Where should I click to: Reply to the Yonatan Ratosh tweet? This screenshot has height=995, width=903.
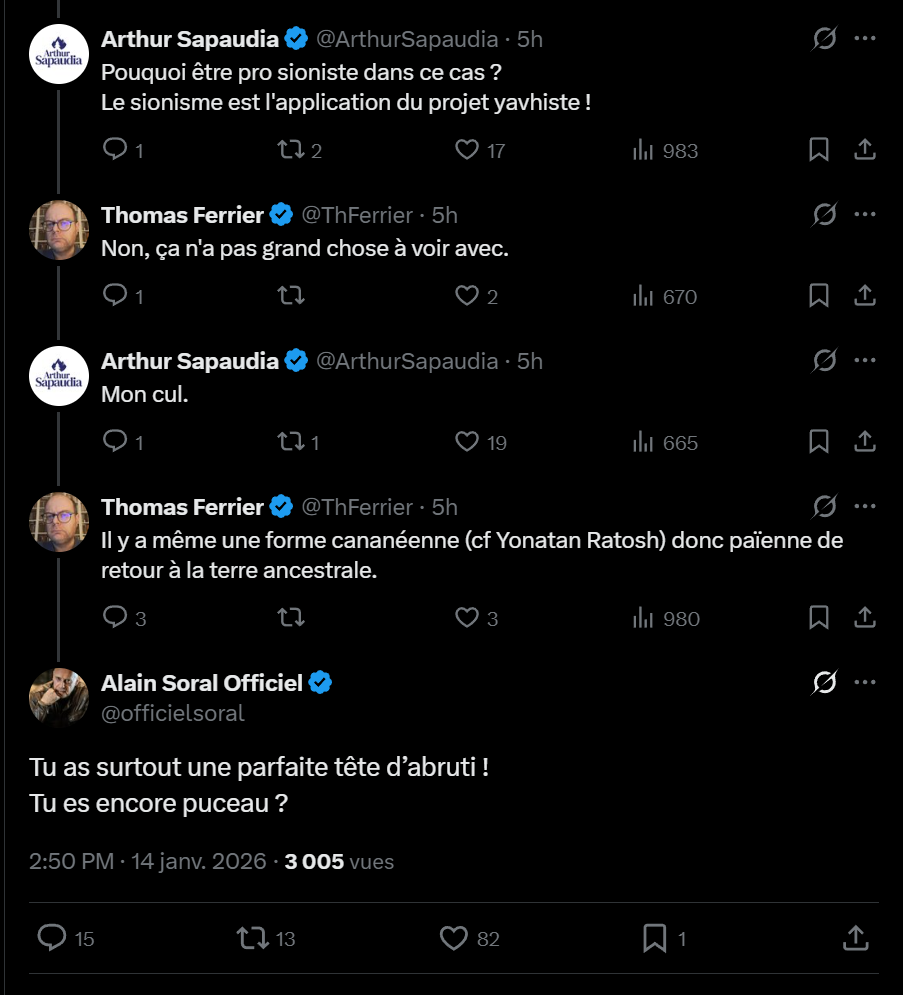[116, 618]
